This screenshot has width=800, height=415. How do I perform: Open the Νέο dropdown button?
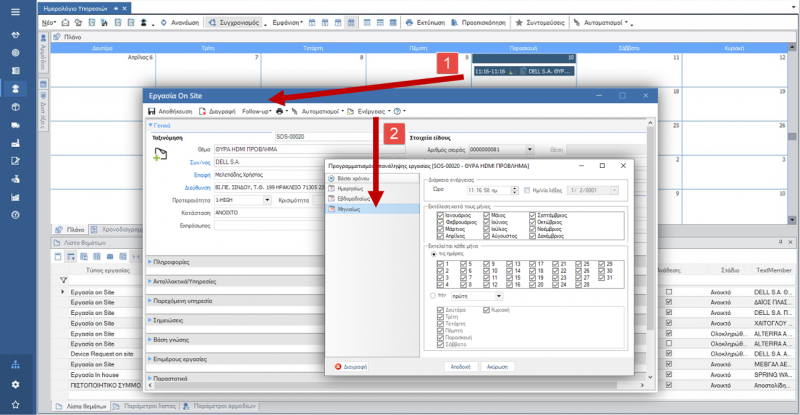pos(48,22)
